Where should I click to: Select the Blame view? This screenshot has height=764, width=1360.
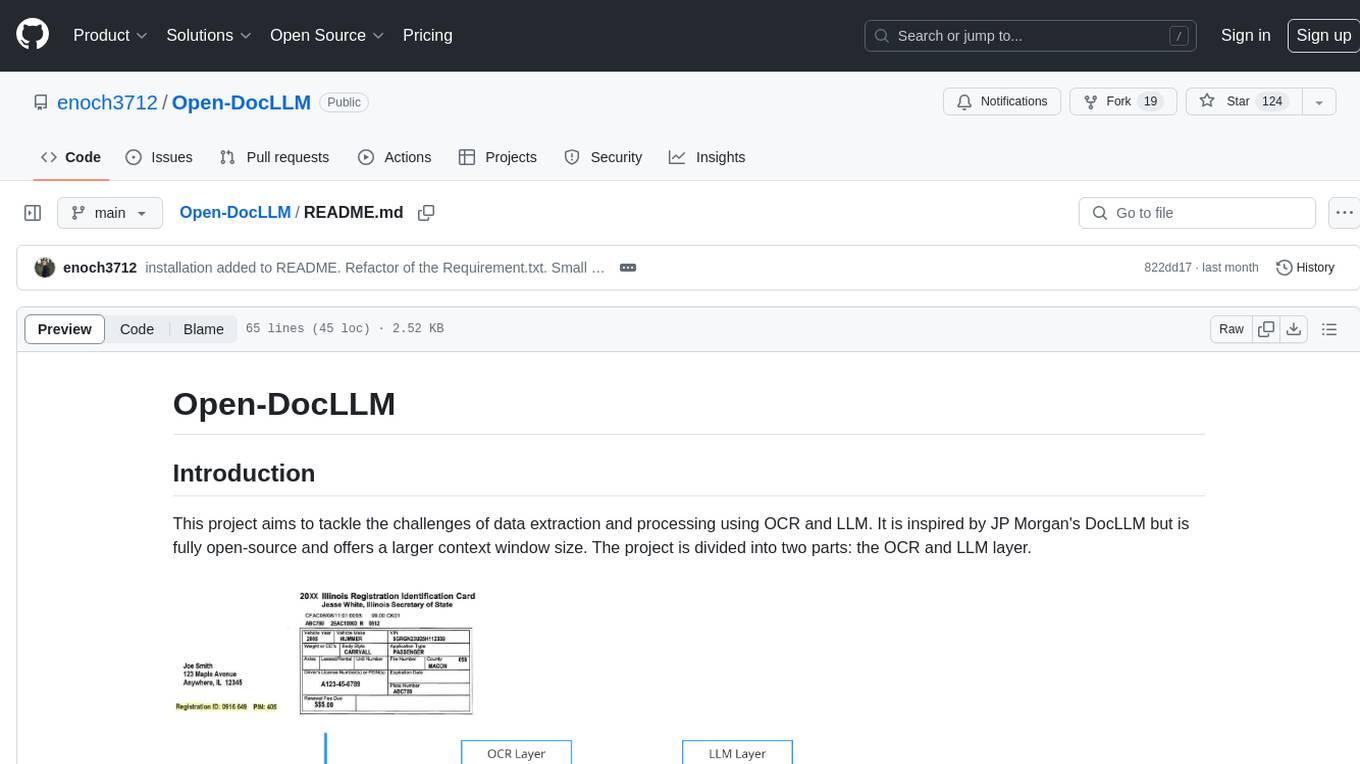(203, 329)
